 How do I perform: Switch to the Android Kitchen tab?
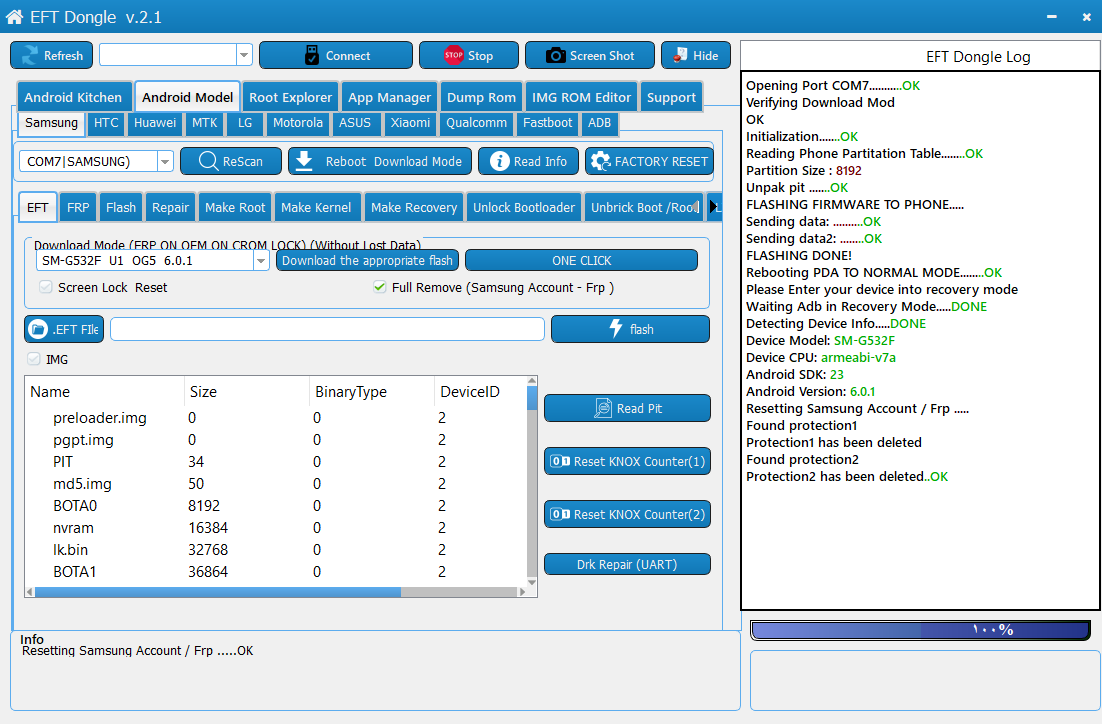[73, 97]
